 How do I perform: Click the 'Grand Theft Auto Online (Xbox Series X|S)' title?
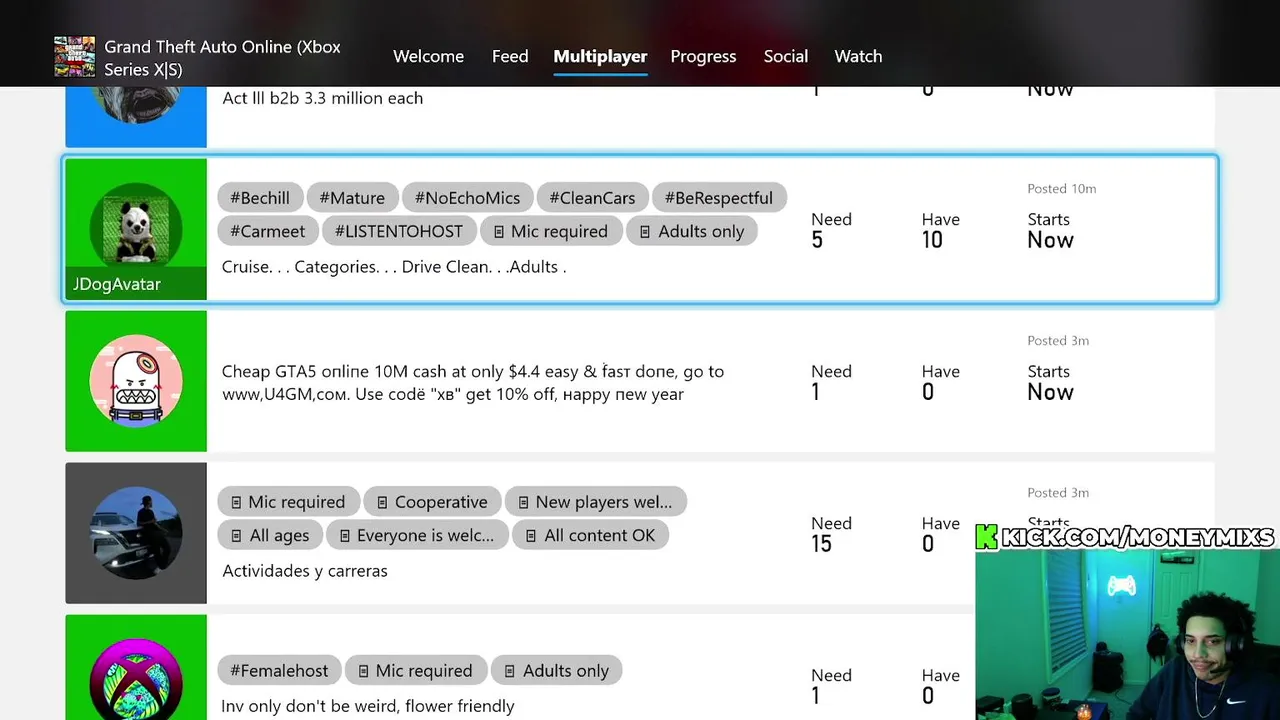point(223,58)
